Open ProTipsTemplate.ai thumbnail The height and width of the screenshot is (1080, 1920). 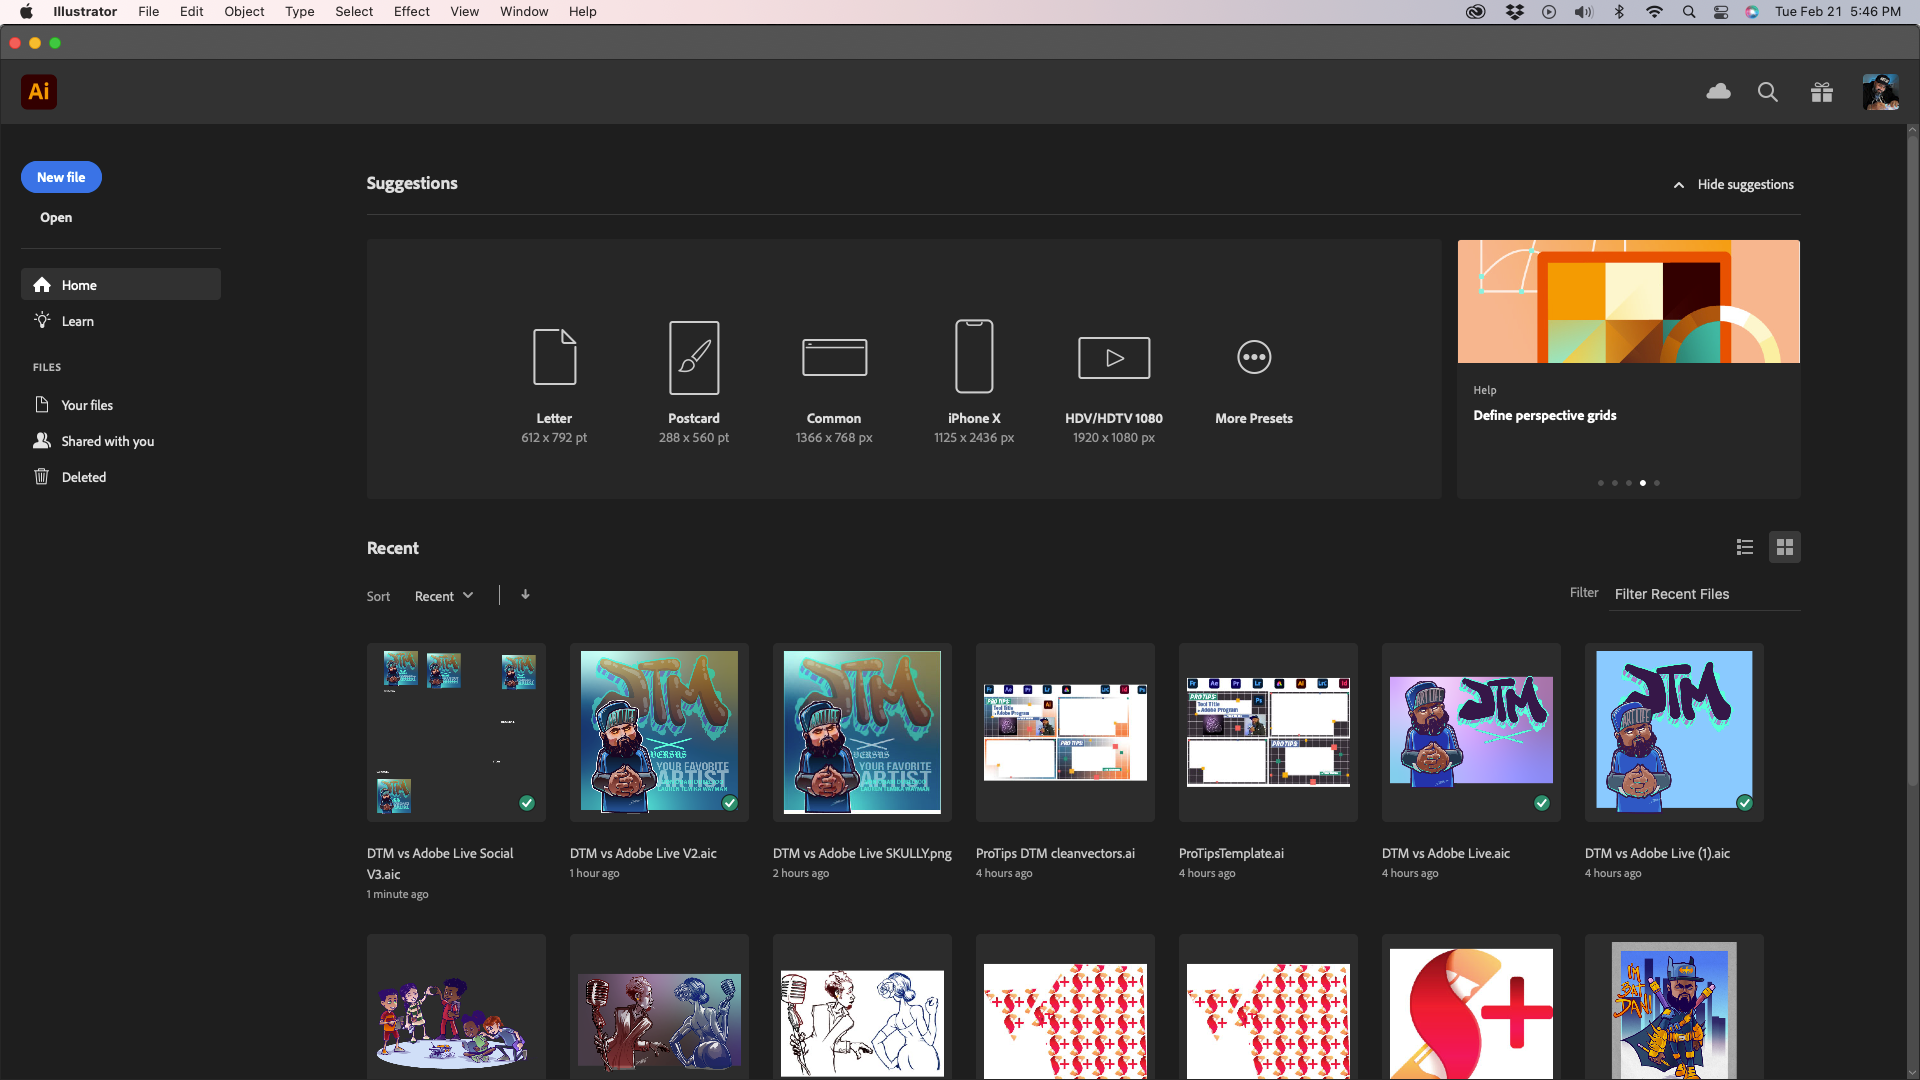(x=1268, y=732)
